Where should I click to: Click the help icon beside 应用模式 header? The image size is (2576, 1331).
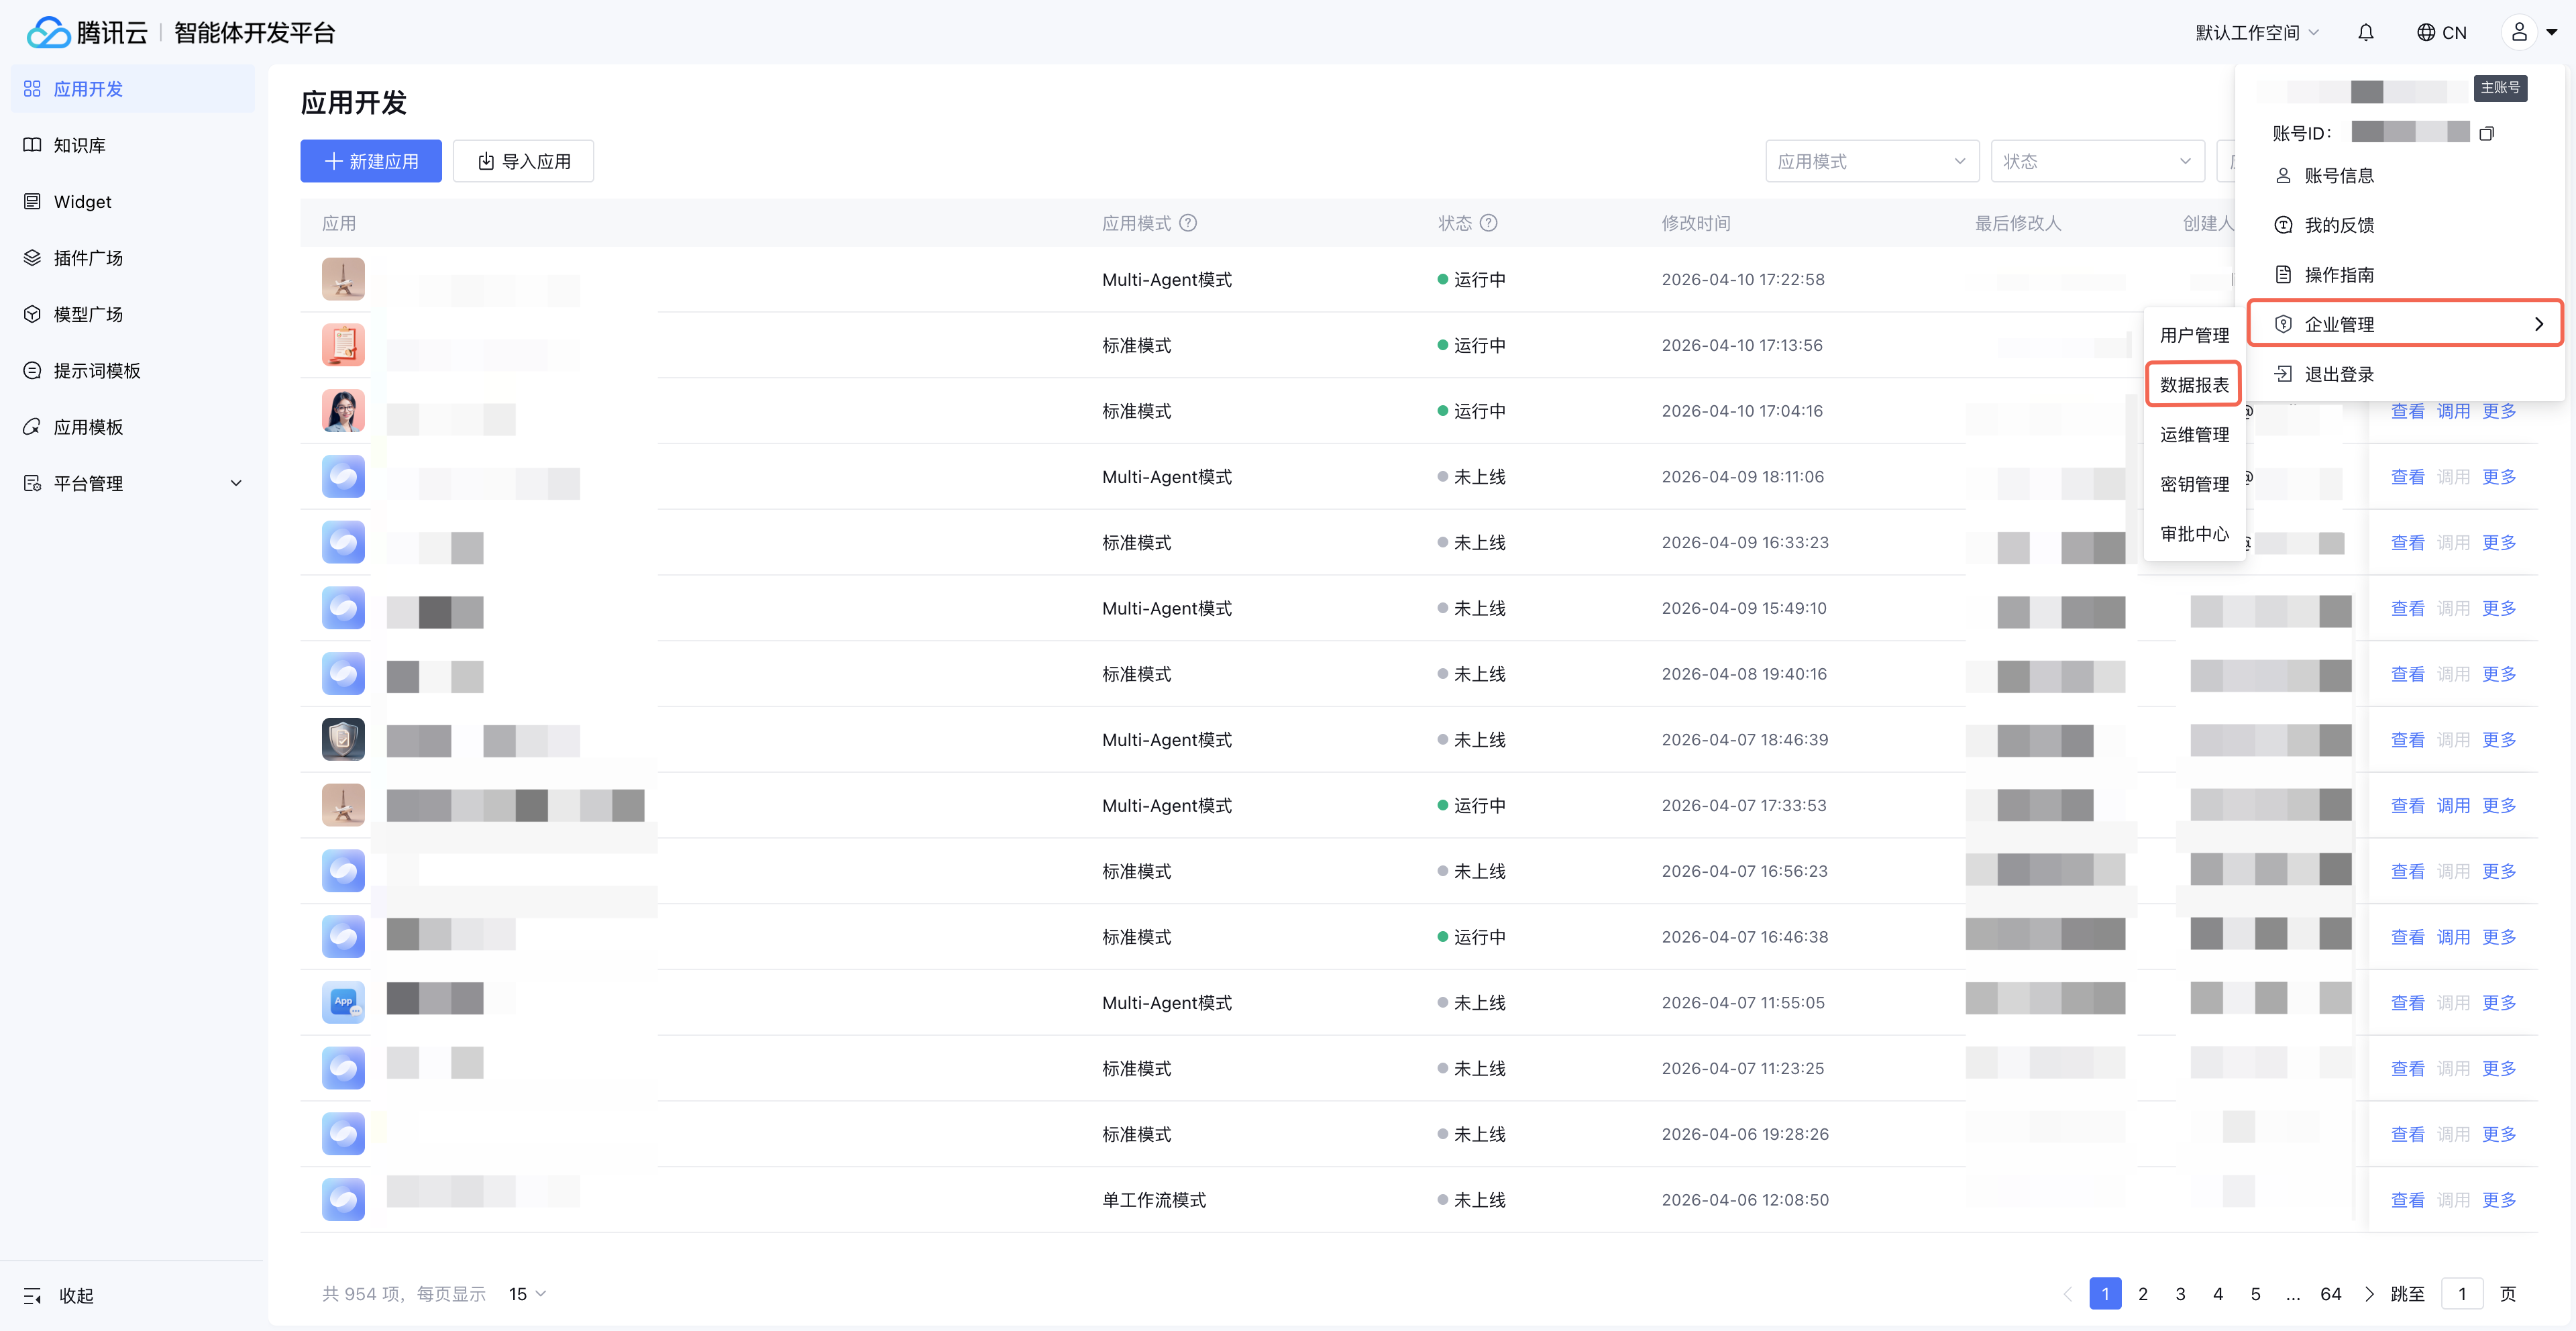tap(1188, 223)
